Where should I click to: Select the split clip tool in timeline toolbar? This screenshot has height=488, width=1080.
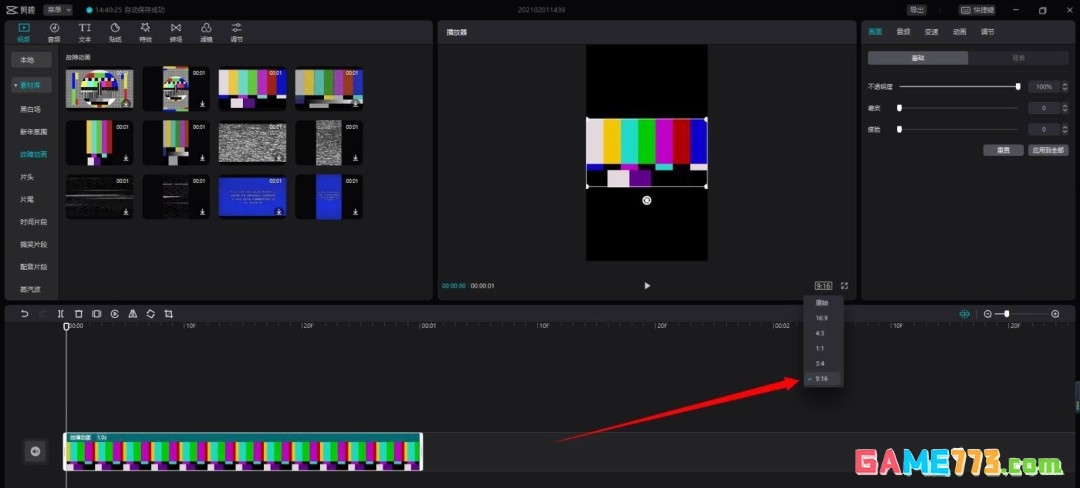60,314
